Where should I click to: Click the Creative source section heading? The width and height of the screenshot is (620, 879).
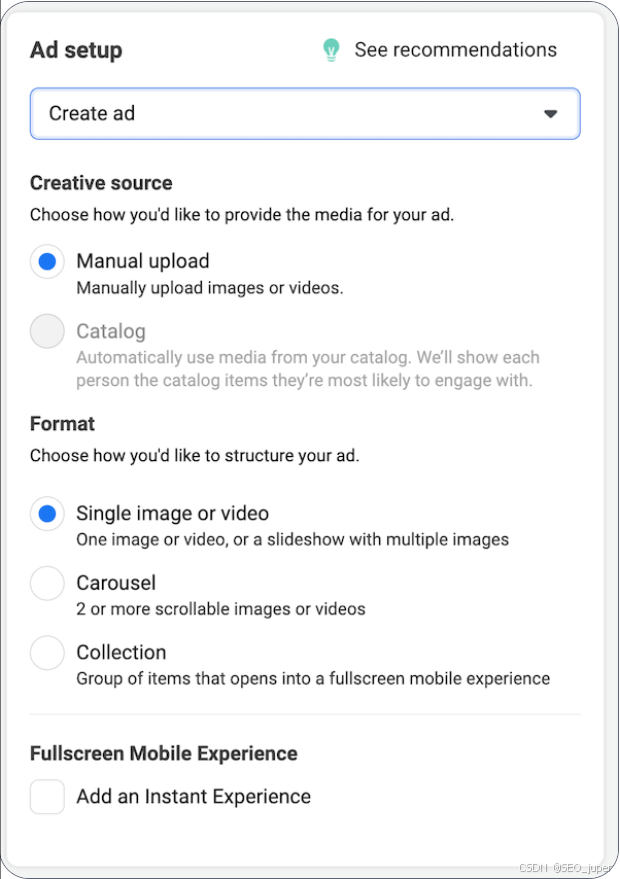(x=101, y=183)
